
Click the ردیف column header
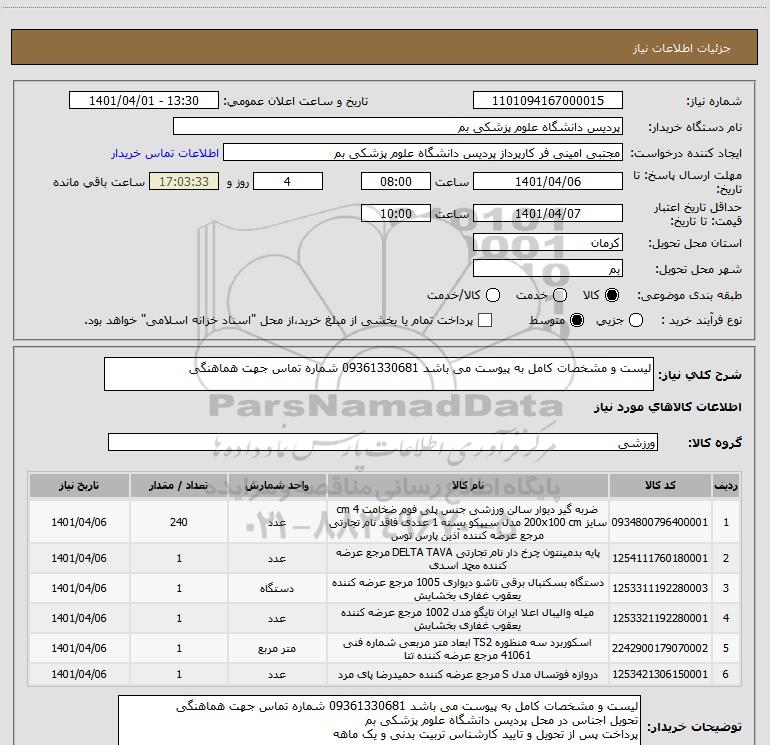[726, 486]
